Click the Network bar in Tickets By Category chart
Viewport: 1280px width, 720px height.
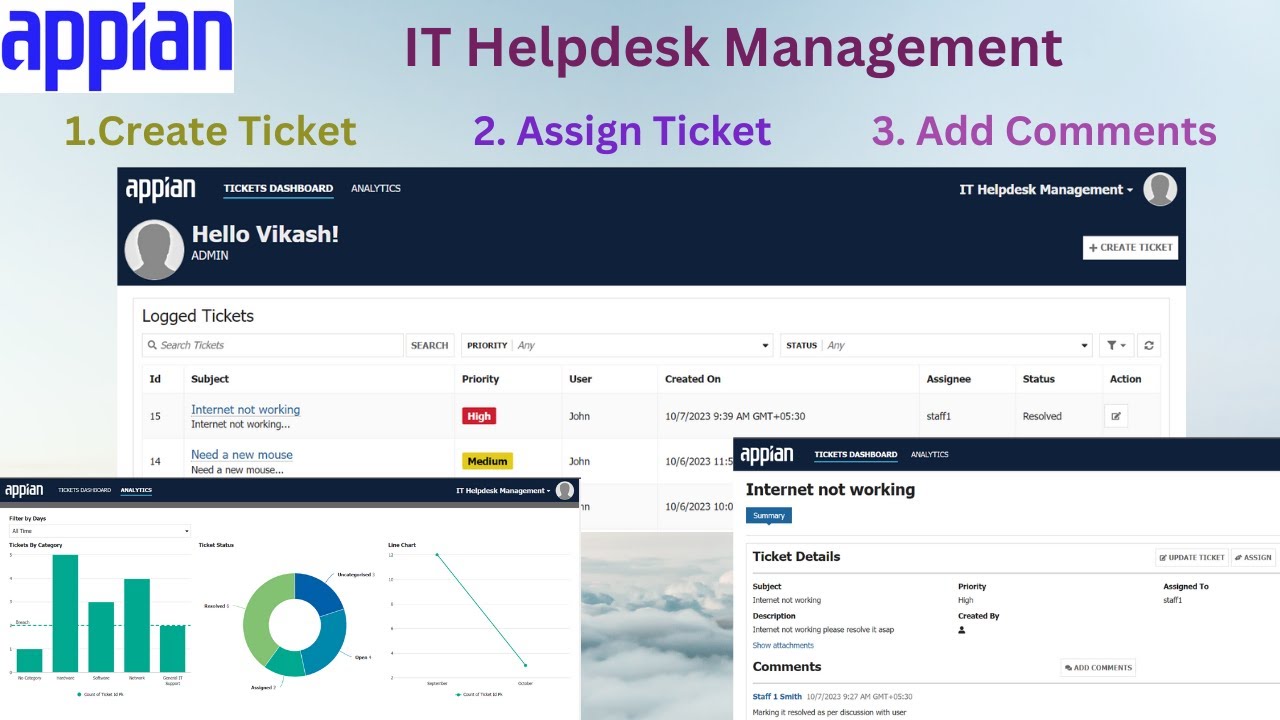(x=137, y=625)
